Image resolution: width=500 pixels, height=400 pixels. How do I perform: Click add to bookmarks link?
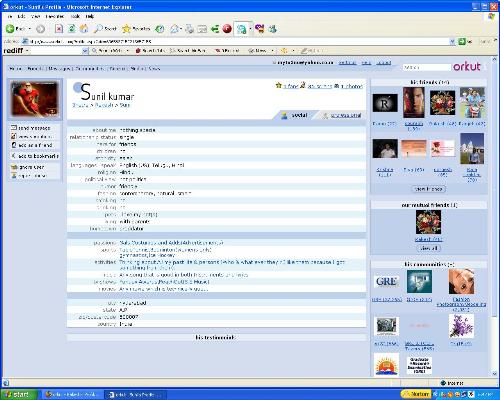[x=38, y=156]
